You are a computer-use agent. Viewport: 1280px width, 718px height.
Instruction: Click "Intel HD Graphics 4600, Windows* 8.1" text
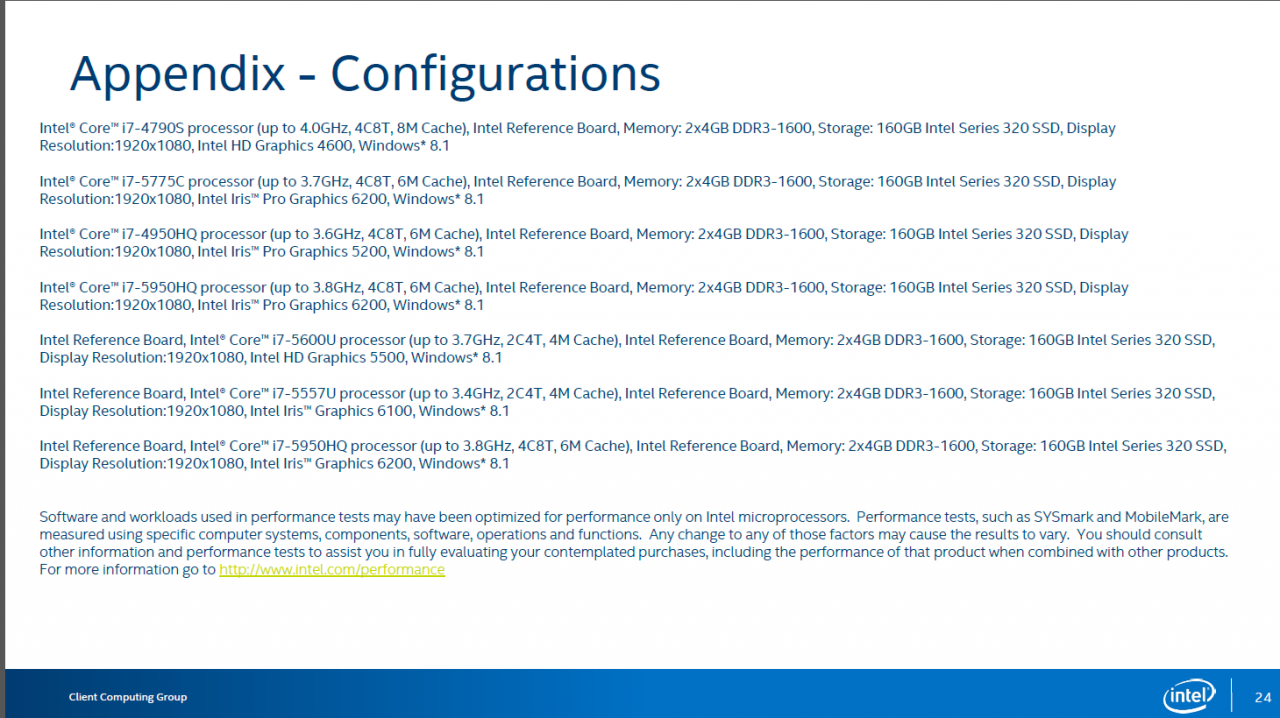pos(323,146)
